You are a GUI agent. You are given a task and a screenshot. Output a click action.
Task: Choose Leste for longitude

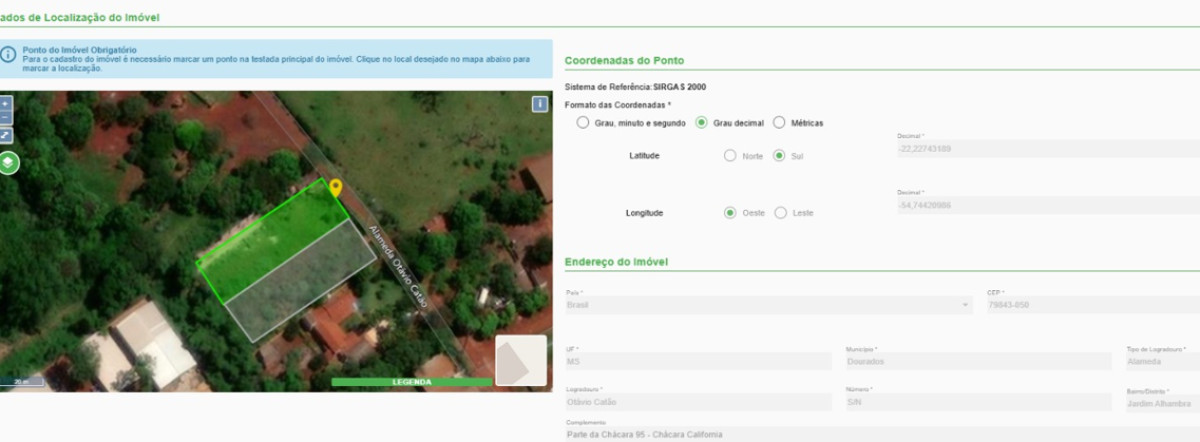pos(781,213)
